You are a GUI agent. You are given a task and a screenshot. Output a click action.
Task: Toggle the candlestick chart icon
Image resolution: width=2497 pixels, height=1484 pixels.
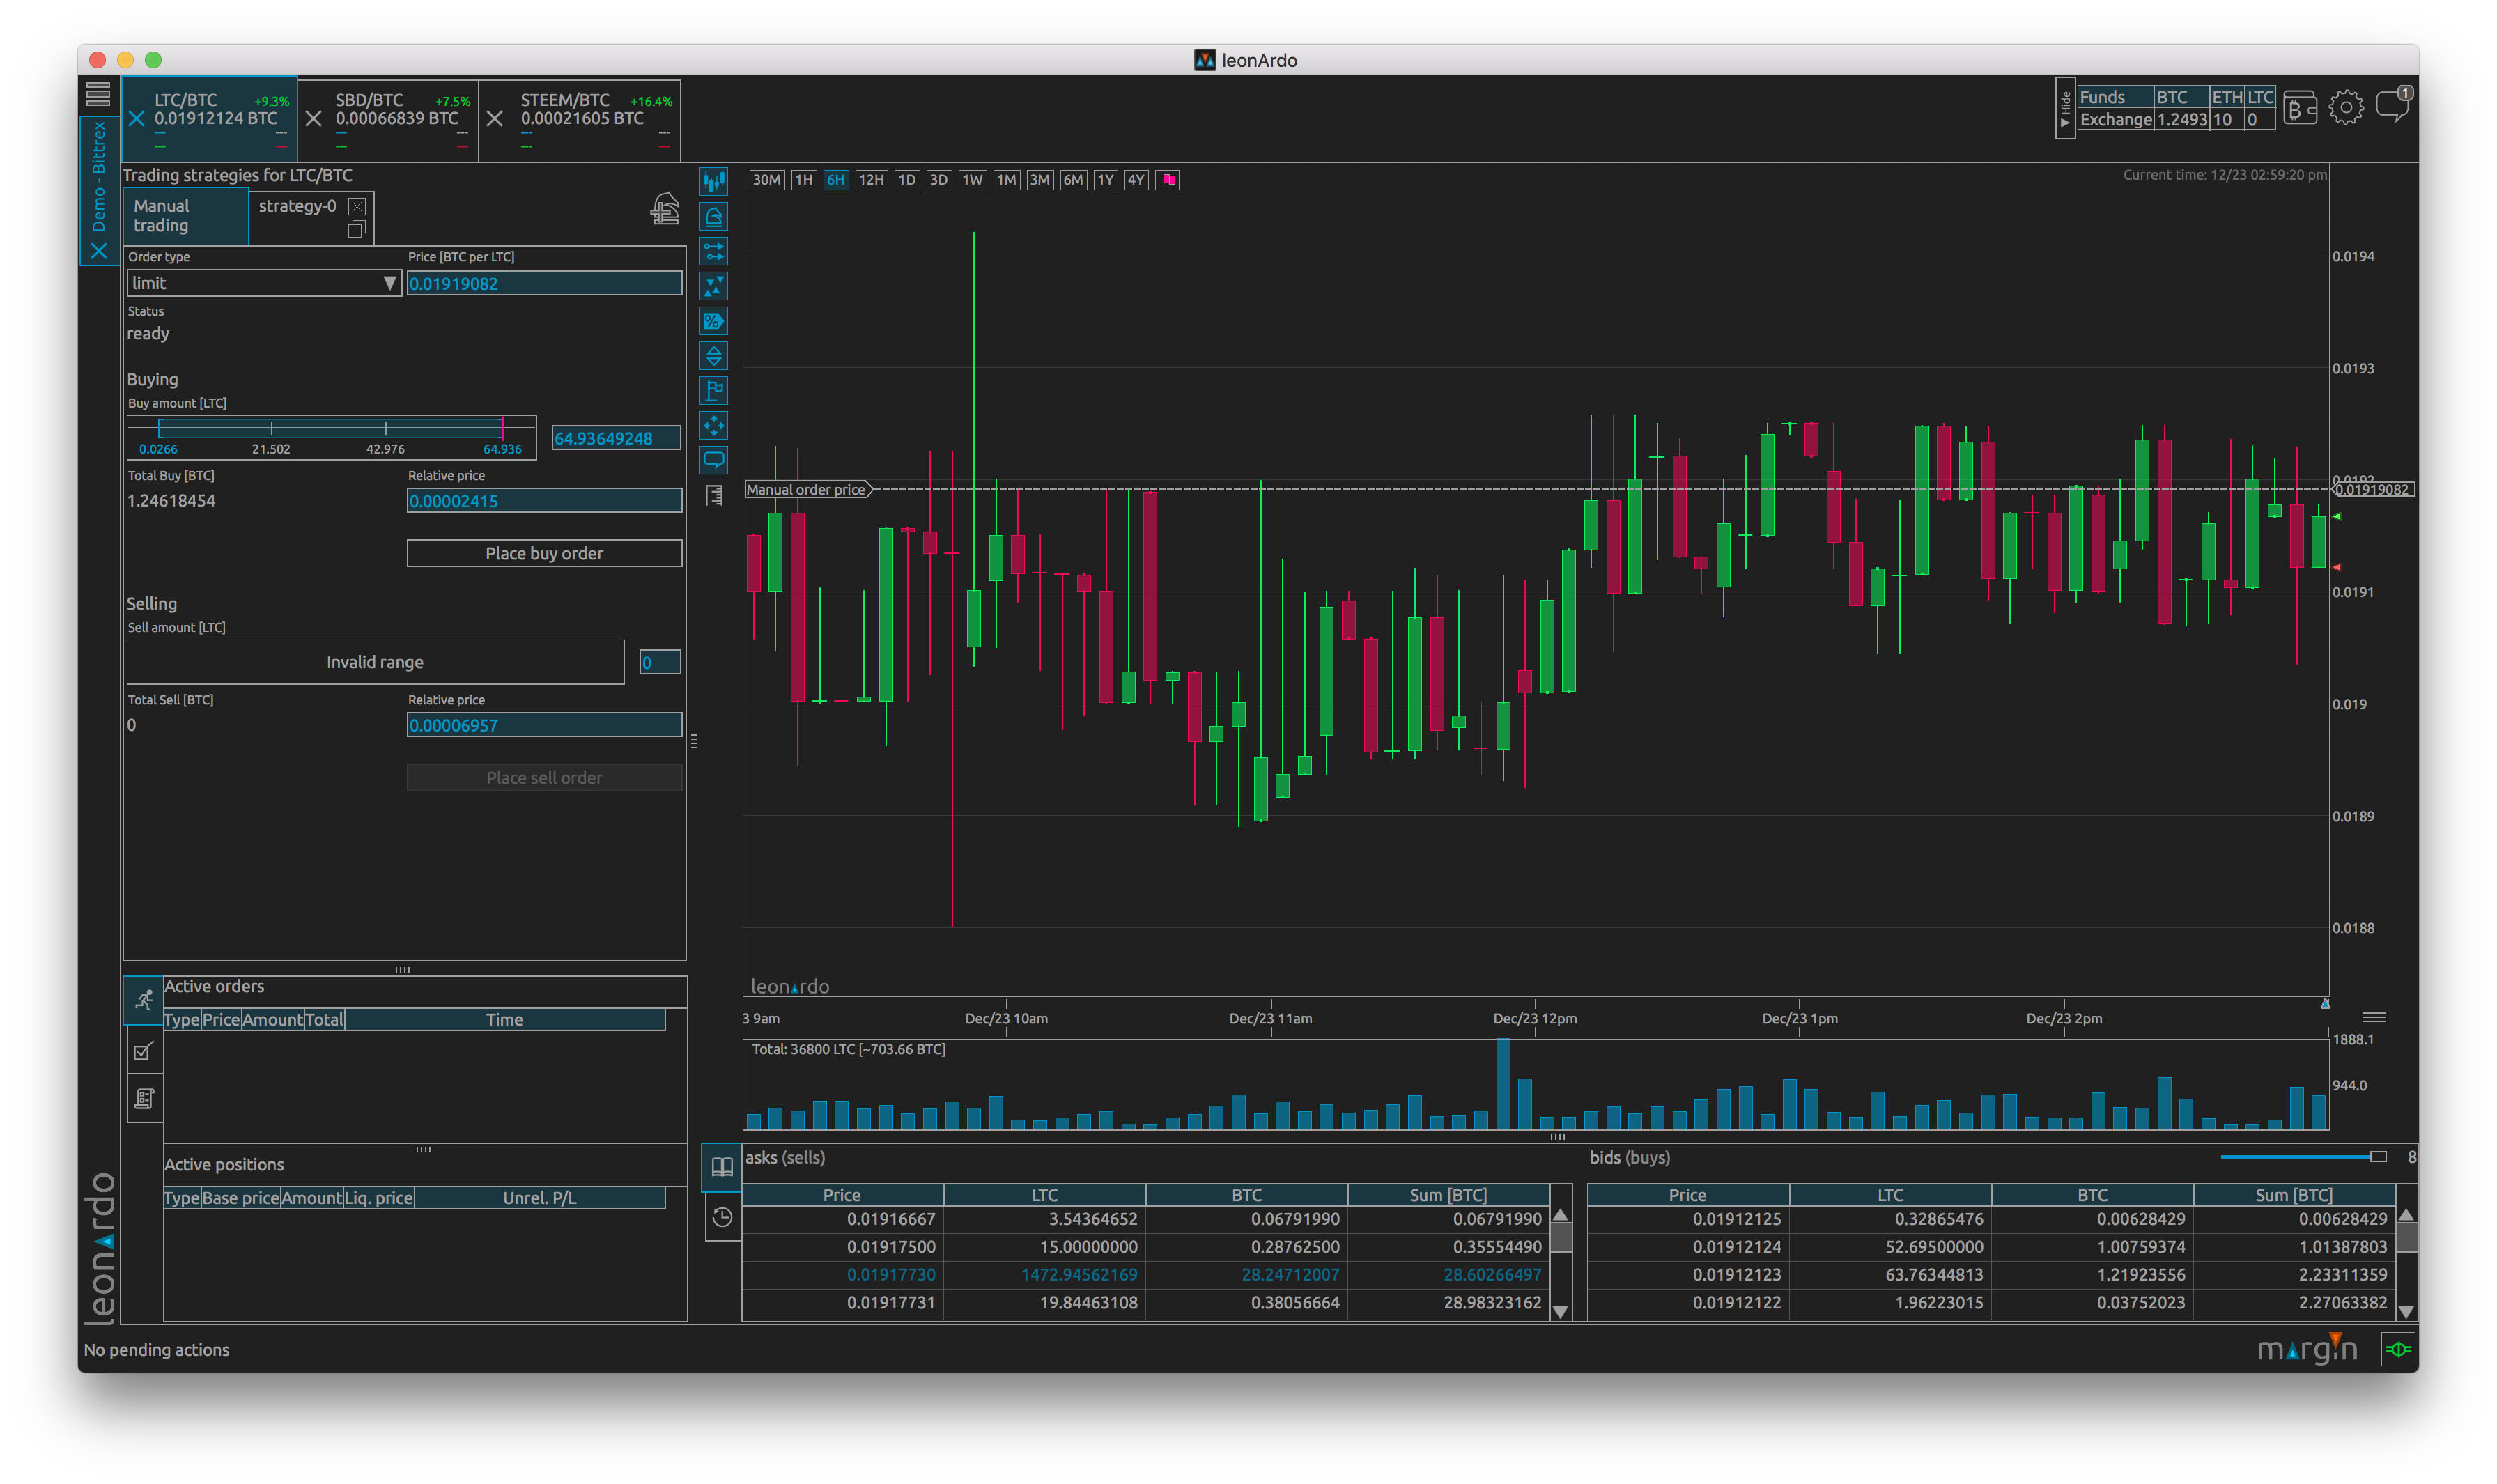click(x=714, y=181)
